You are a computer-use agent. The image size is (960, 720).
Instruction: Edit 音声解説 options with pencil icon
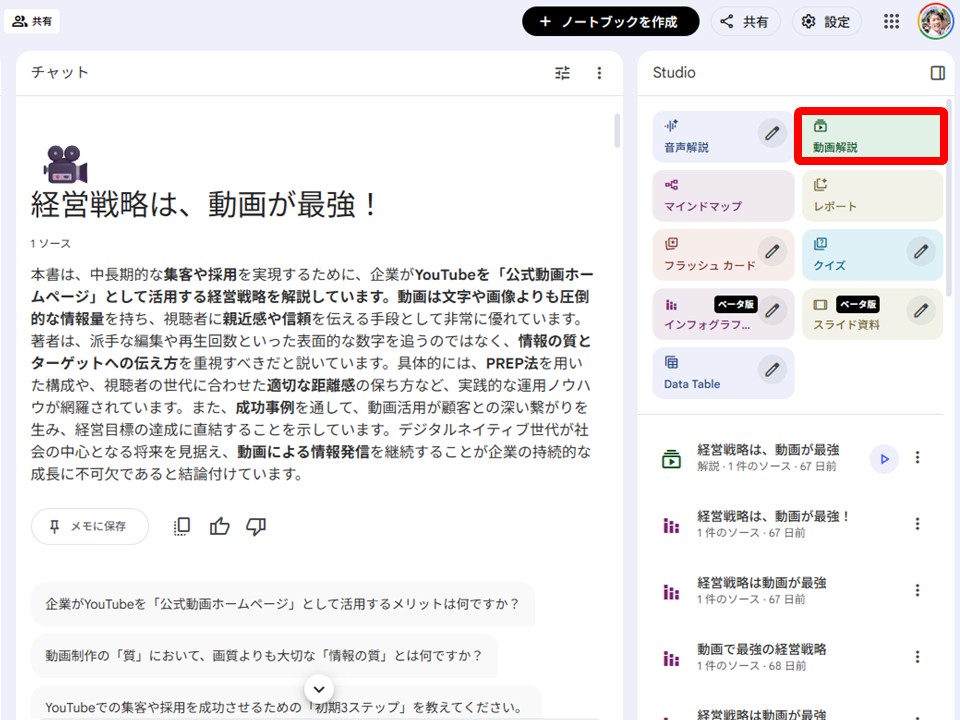coord(772,133)
